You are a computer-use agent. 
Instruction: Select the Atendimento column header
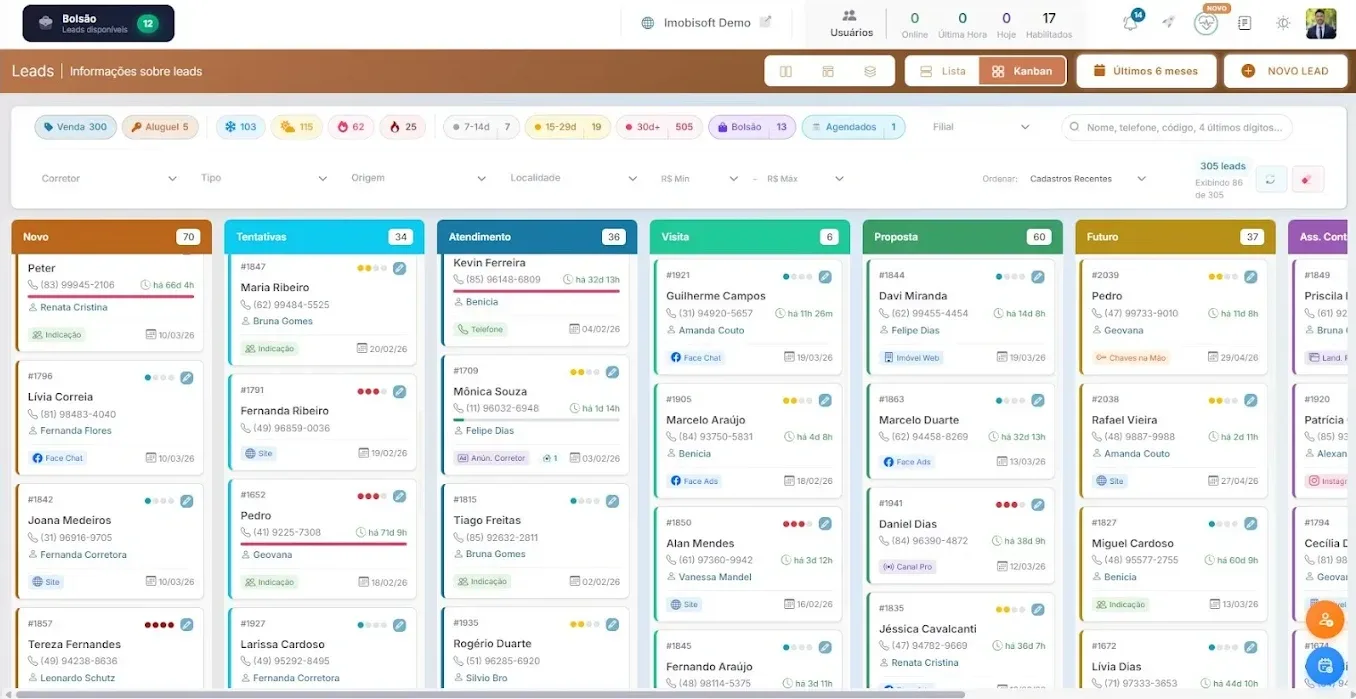coord(537,237)
